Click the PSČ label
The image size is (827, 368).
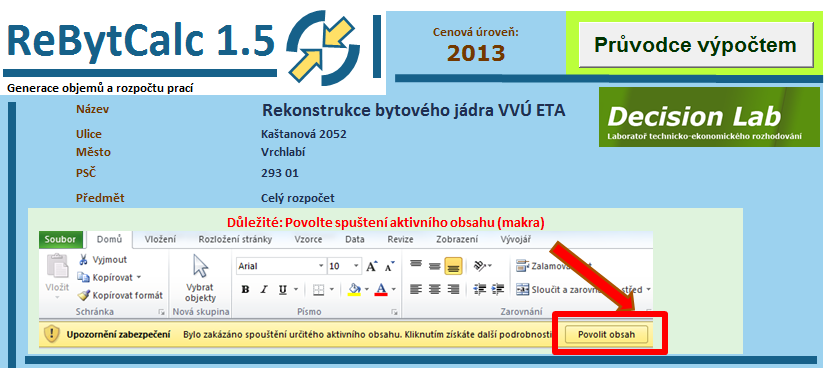pos(86,173)
